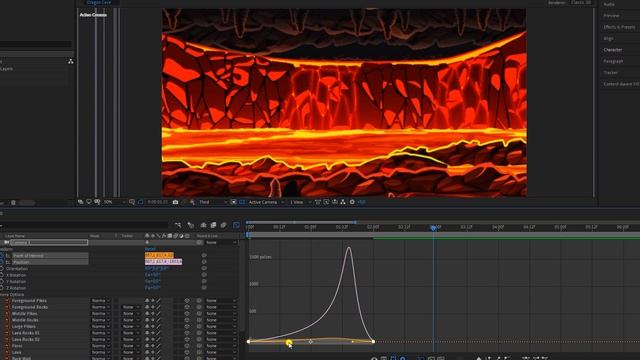Open the parent dropdown for Middle Rocks
Viewport: 640px width, 360px height.
pyautogui.click(x=221, y=320)
